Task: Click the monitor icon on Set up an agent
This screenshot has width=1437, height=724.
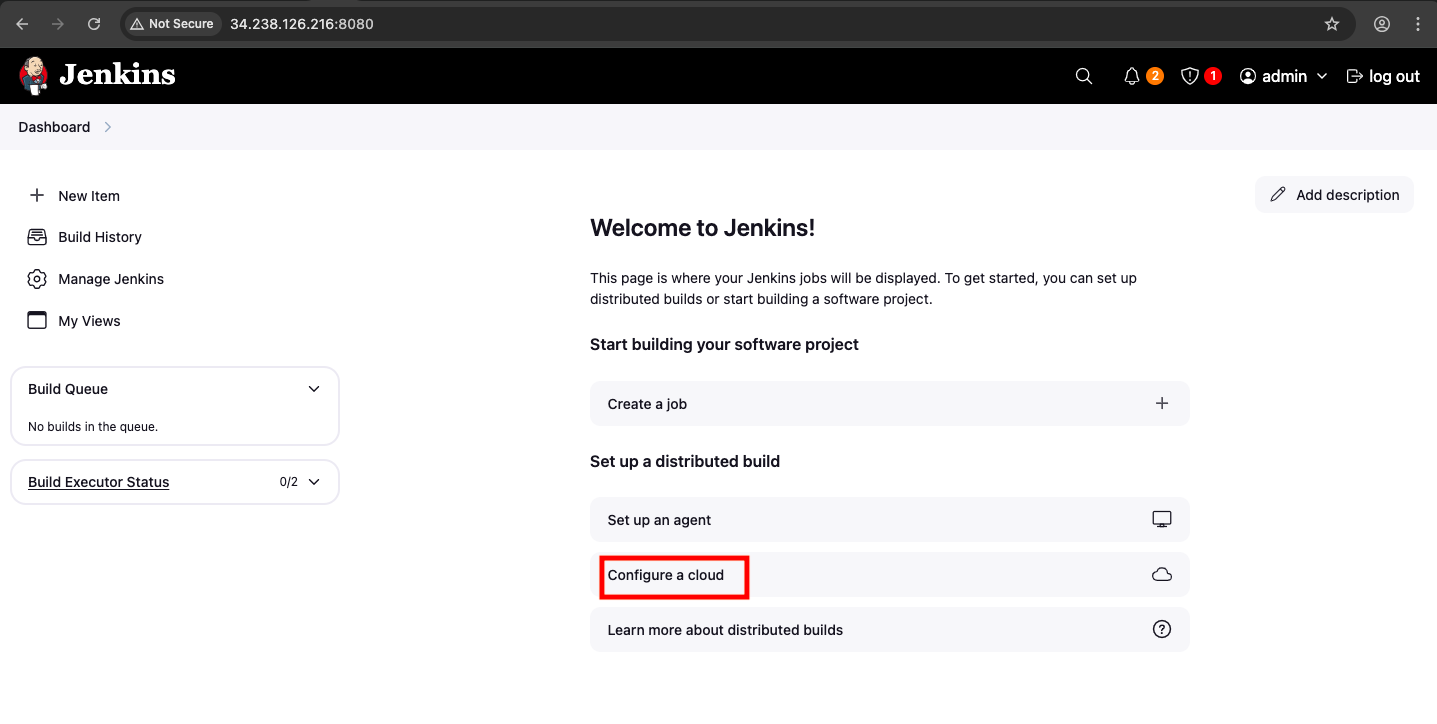Action: click(1162, 520)
